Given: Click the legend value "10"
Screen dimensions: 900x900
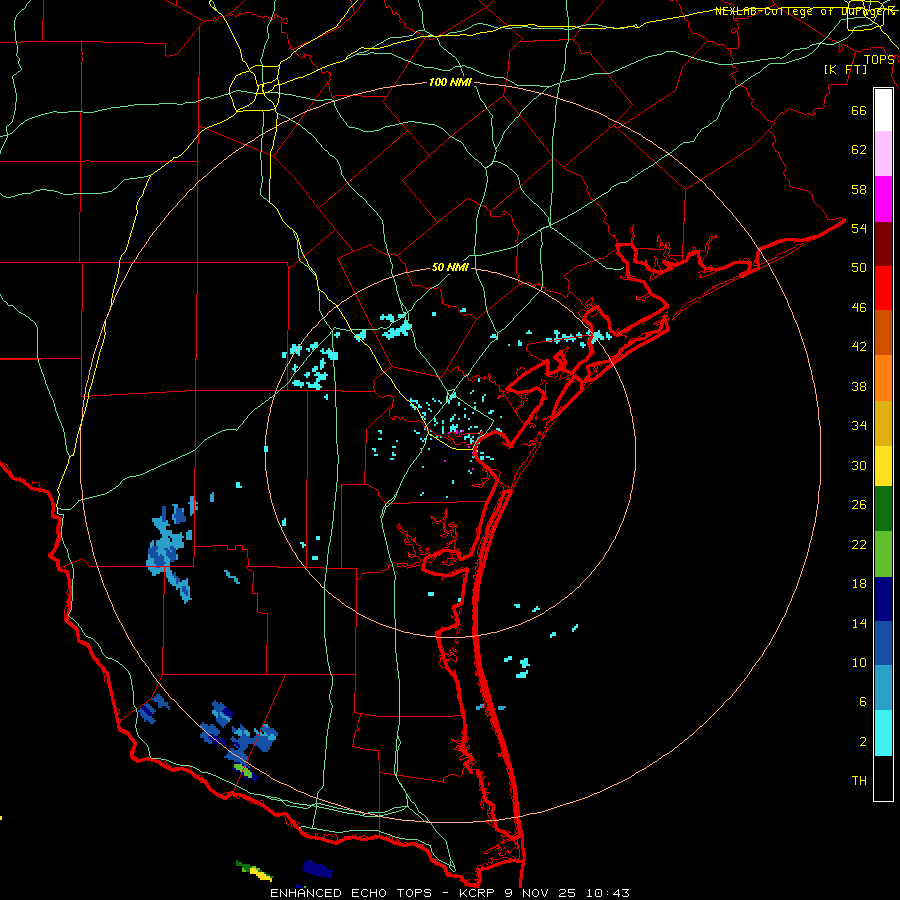Looking at the screenshot, I should pos(859,662).
